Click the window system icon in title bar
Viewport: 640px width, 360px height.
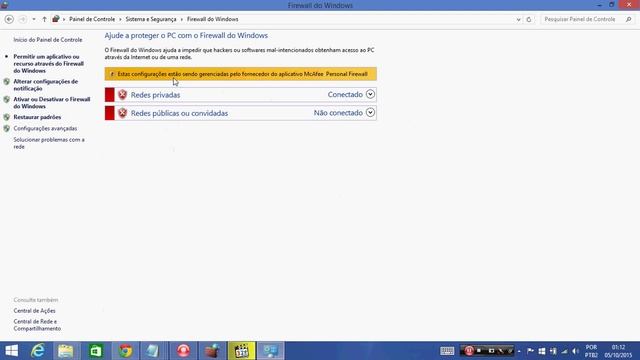pyautogui.click(x=4, y=5)
